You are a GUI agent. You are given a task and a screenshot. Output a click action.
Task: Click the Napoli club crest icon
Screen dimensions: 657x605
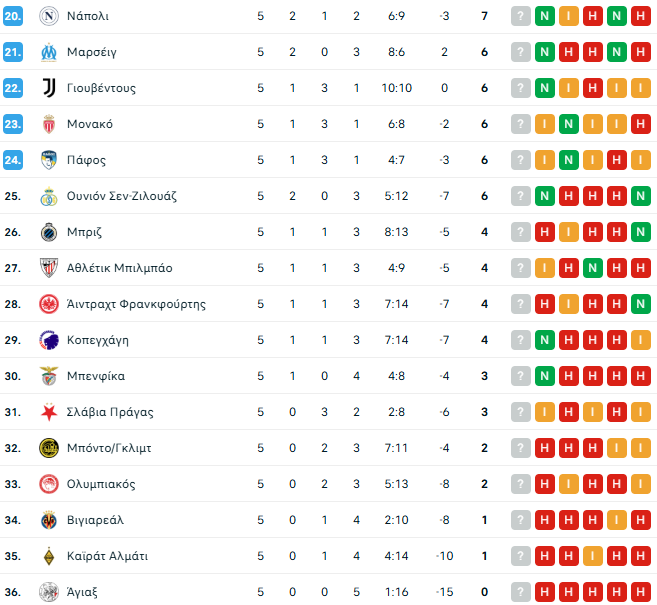click(48, 16)
